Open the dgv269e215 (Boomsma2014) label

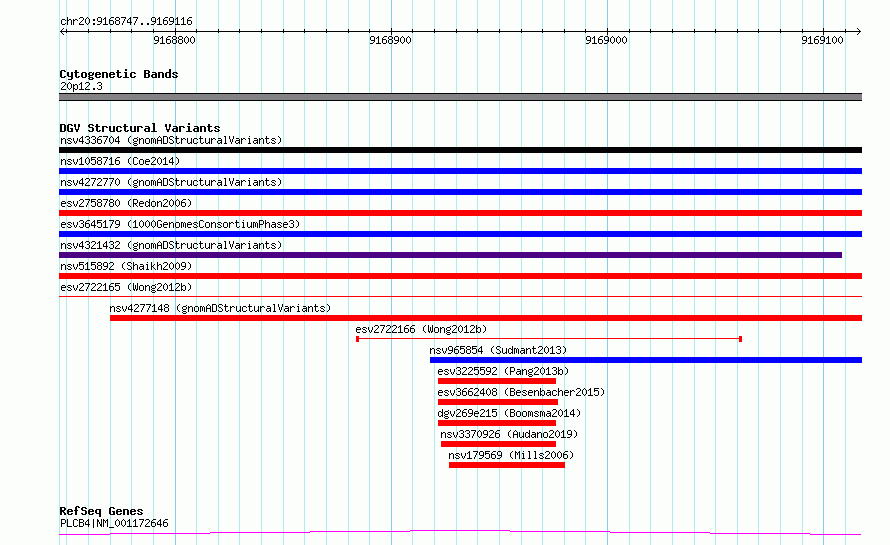point(509,413)
